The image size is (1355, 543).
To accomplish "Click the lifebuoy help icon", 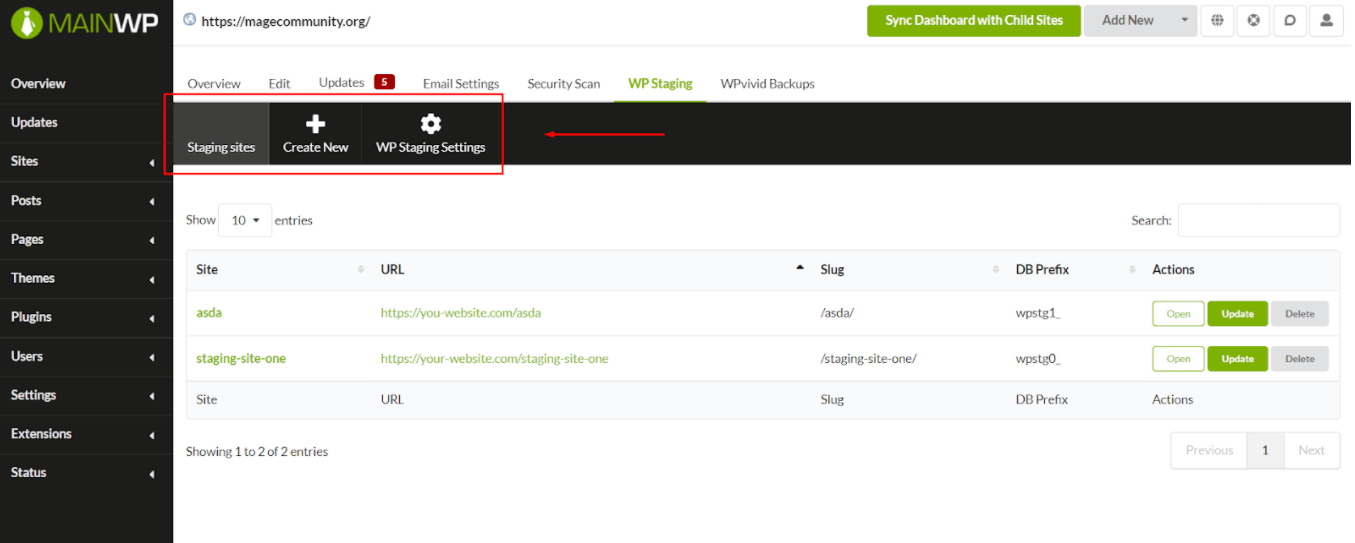I will click(1253, 20).
